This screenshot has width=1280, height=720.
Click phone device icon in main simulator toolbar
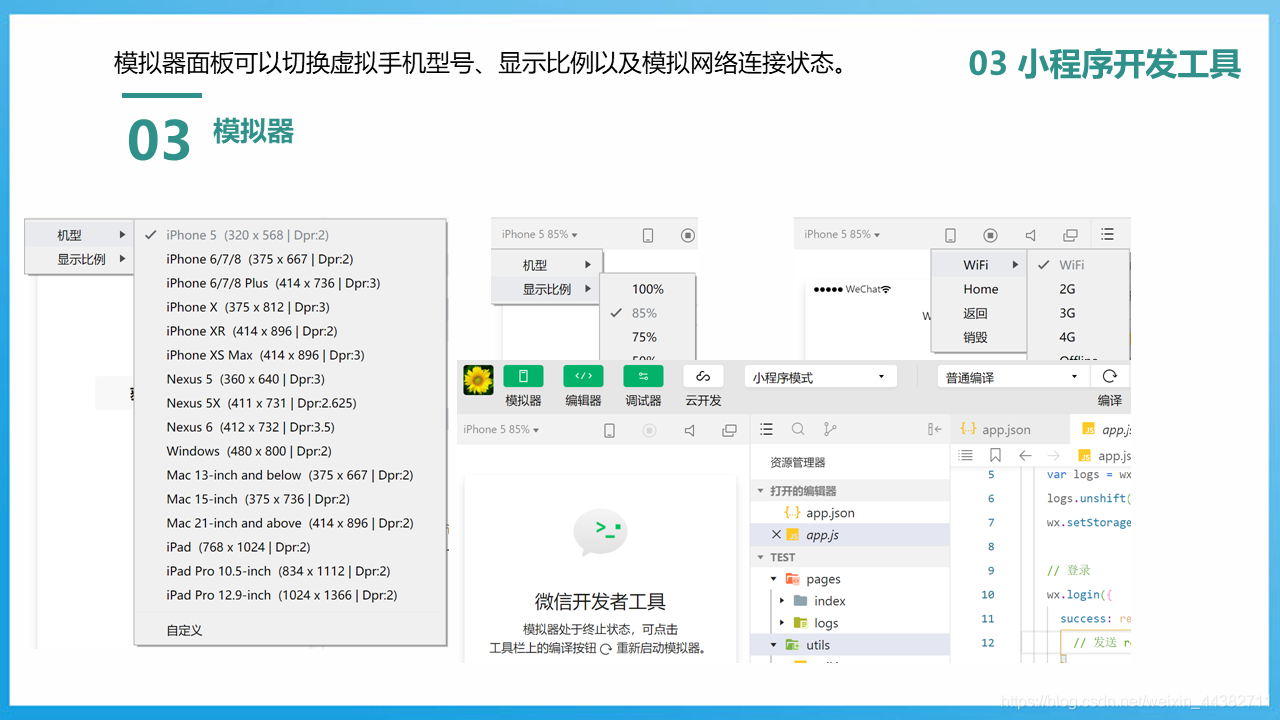point(609,430)
